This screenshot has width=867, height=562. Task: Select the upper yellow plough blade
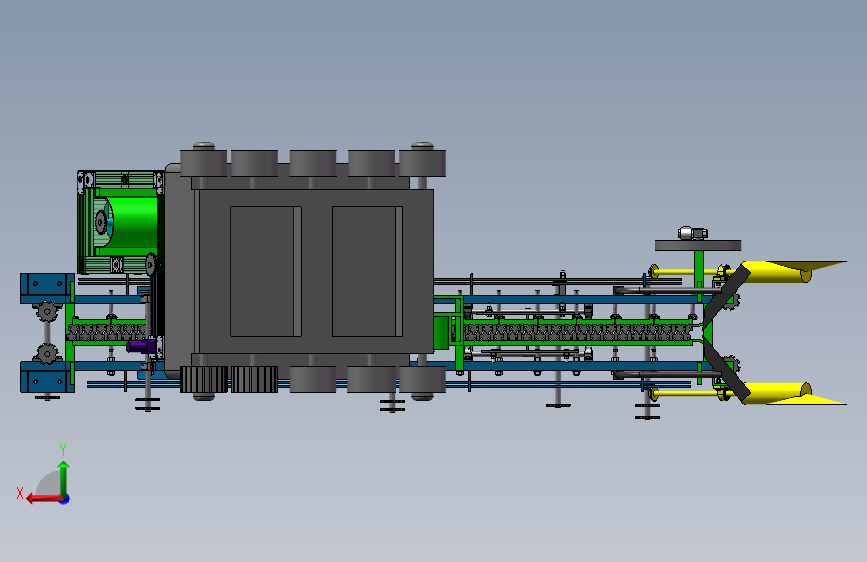[792, 271]
